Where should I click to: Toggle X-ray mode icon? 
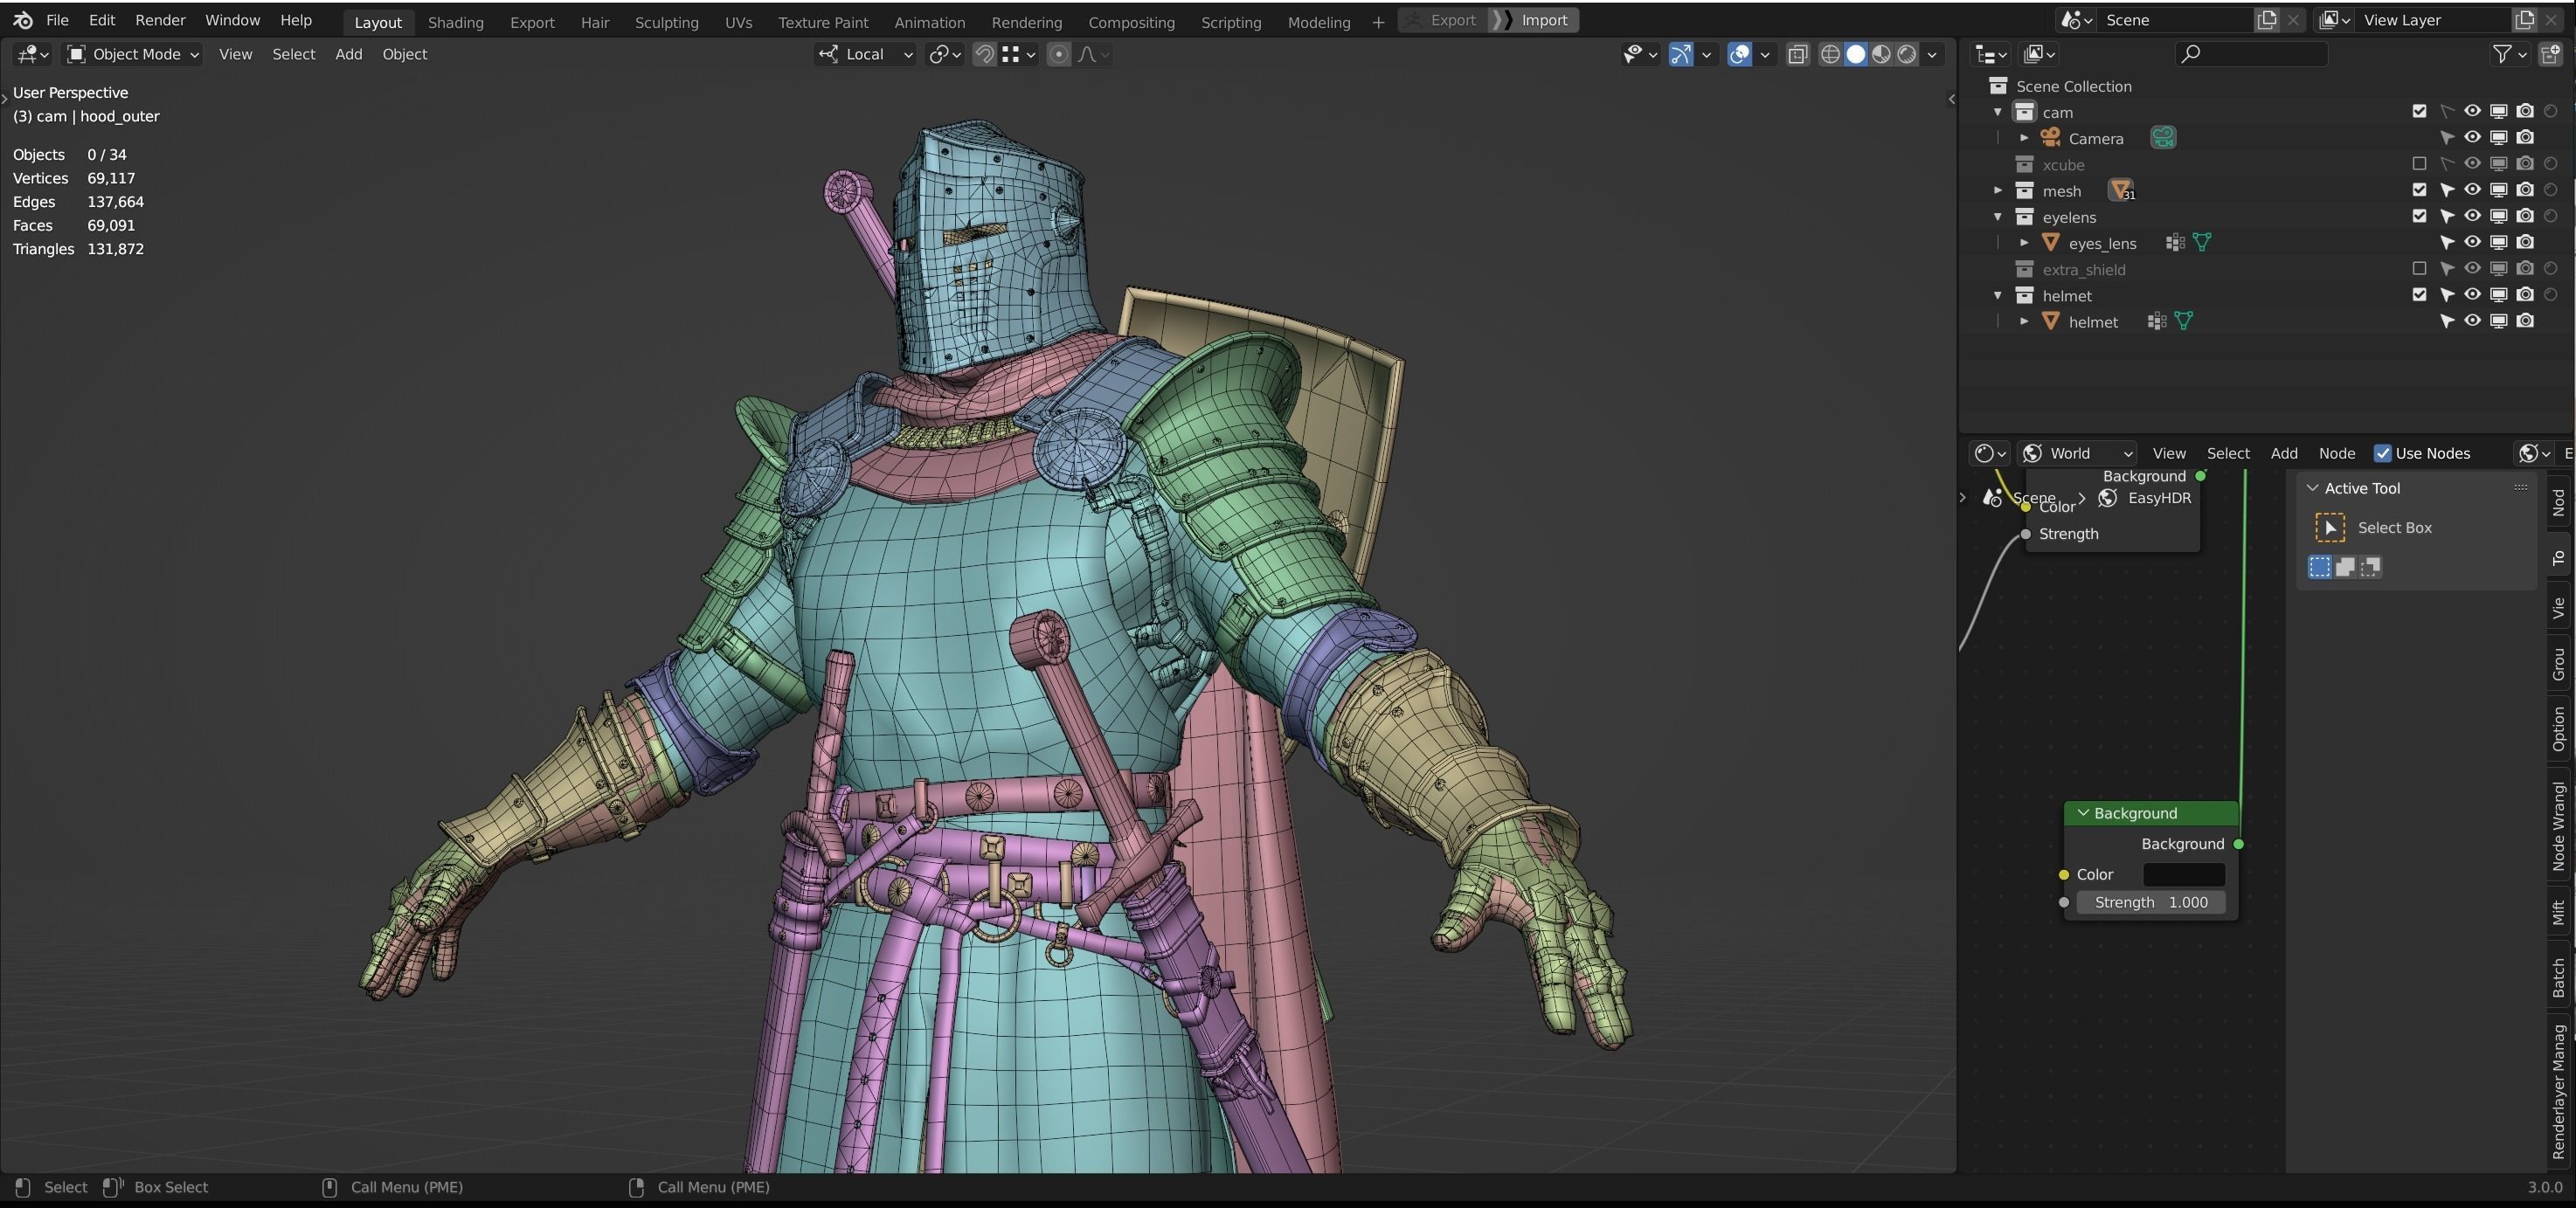[1797, 54]
